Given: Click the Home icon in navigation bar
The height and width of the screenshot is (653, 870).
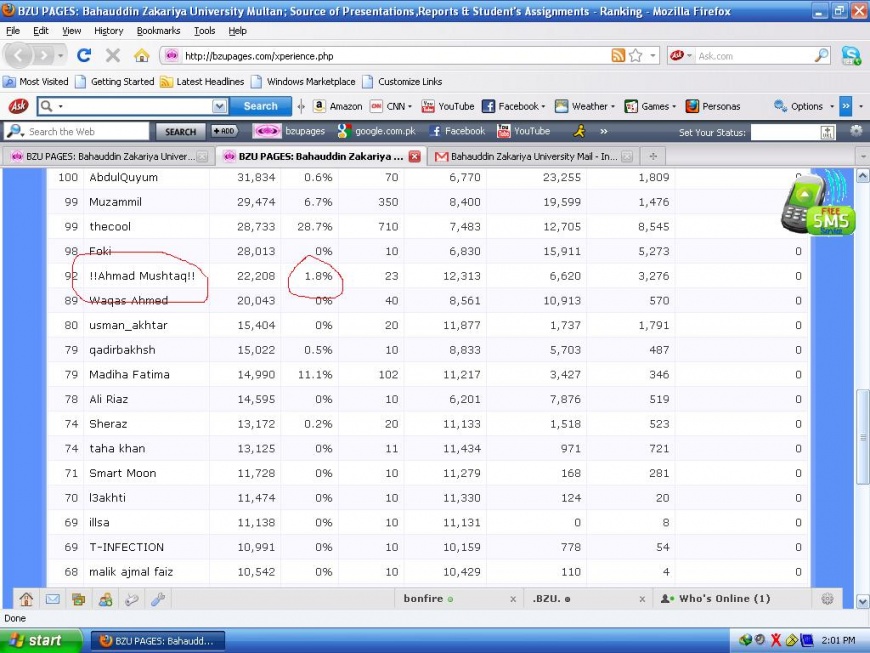Looking at the screenshot, I should (x=141, y=56).
